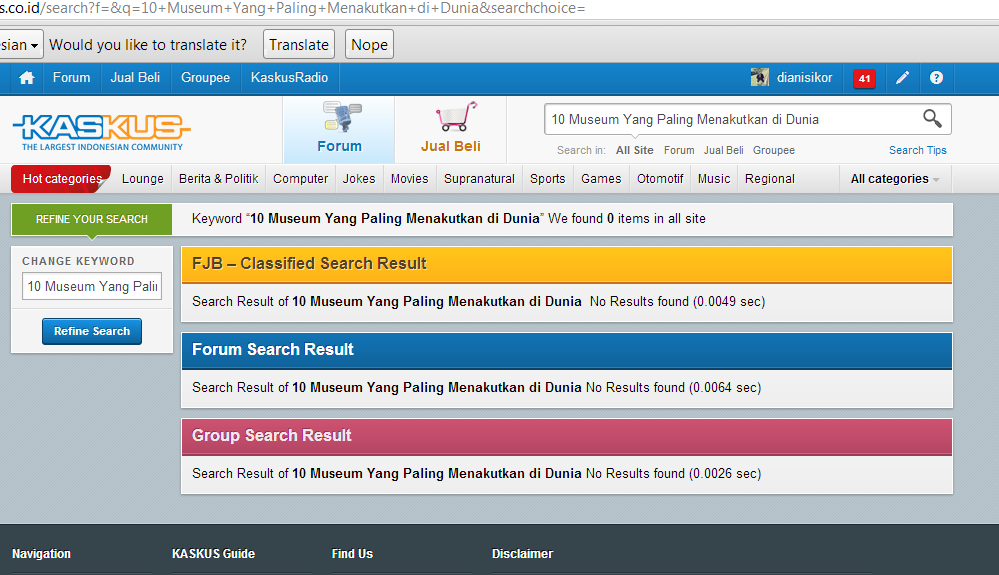
Task: Open Groupee in top navigation bar
Action: pos(205,78)
